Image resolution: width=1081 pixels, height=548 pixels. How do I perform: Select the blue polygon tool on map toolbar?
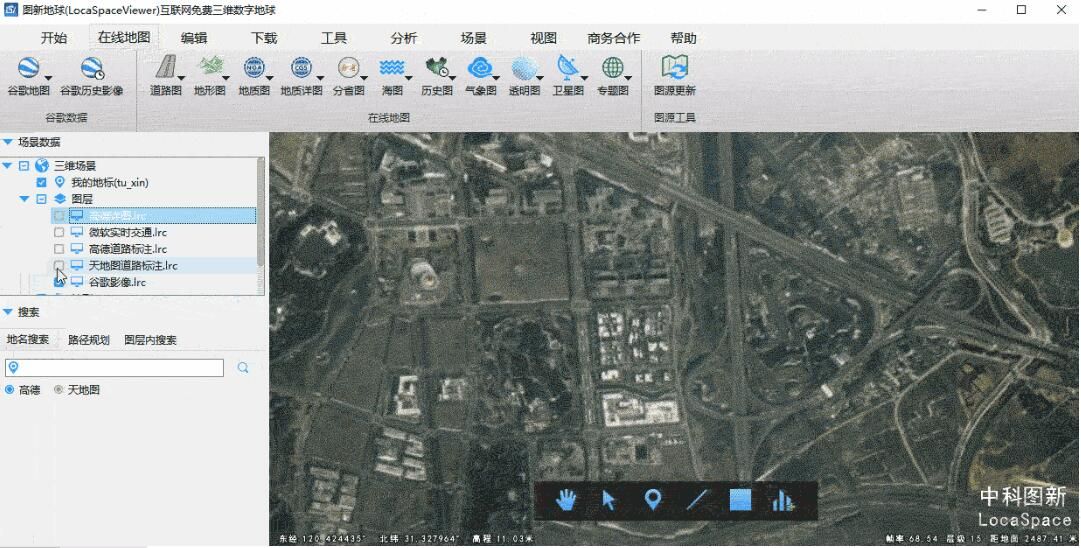[x=740, y=500]
